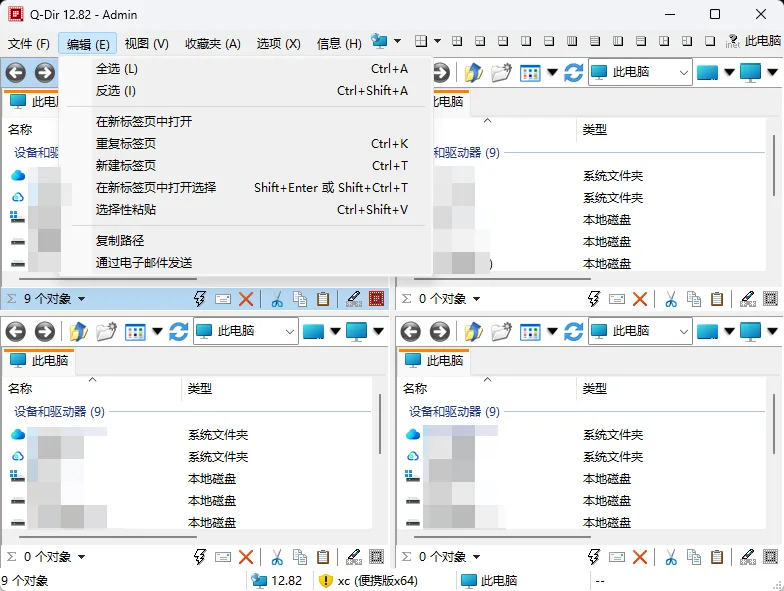Click the 此电脑 label at the top toolbar's right end

[x=762, y=41]
